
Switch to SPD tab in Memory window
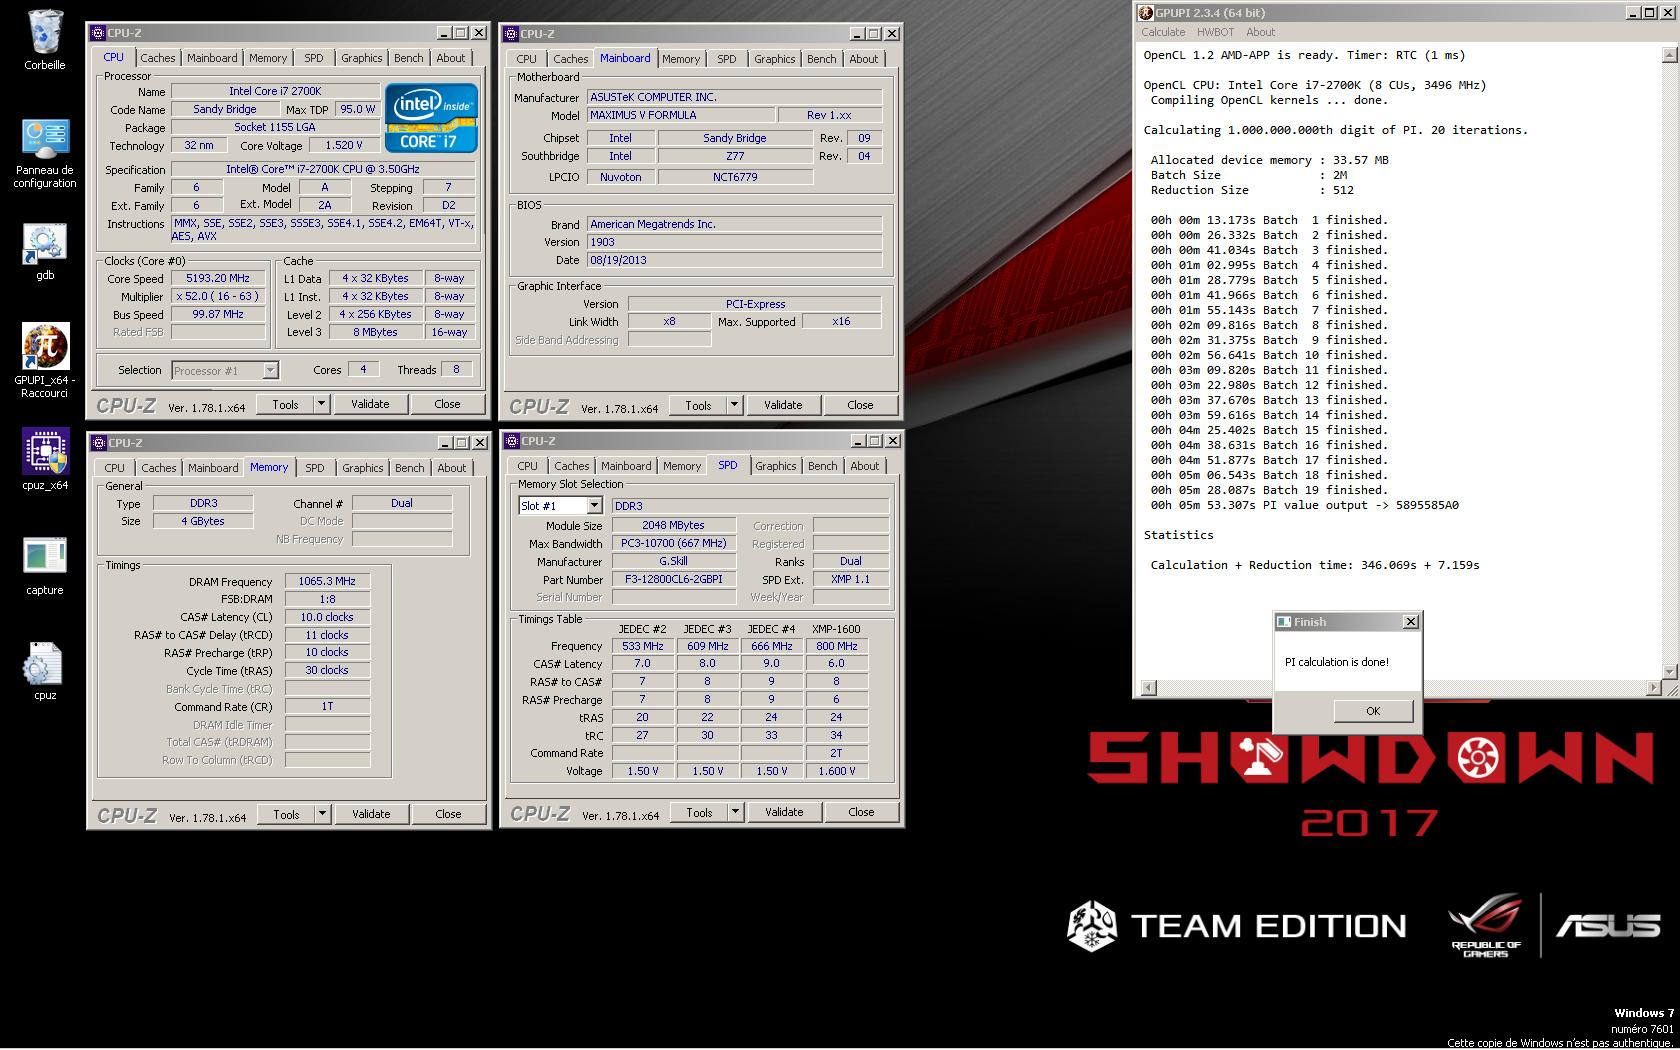[314, 468]
